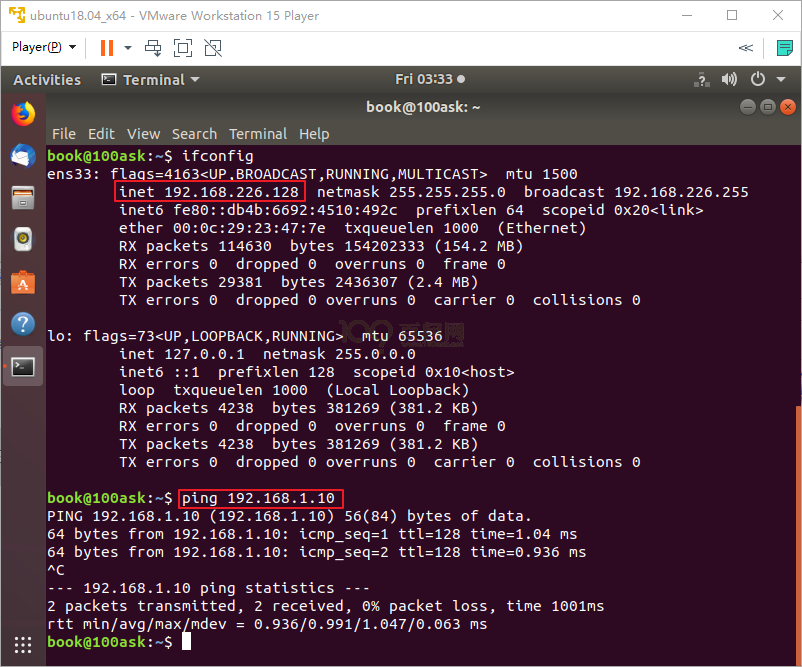This screenshot has width=802, height=667.
Task: Click the terminal scrollbar handle
Action: [798, 535]
